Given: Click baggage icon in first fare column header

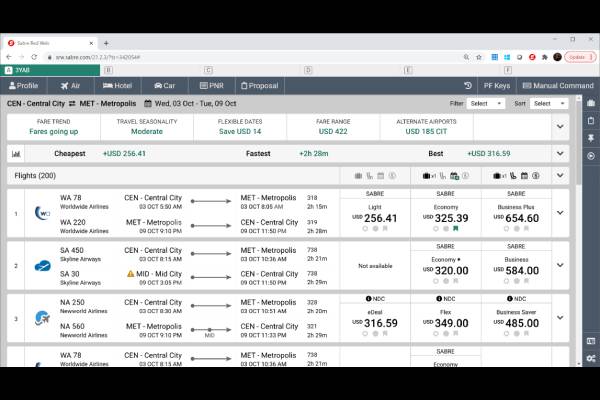Looking at the screenshot, I should click(x=358, y=176).
